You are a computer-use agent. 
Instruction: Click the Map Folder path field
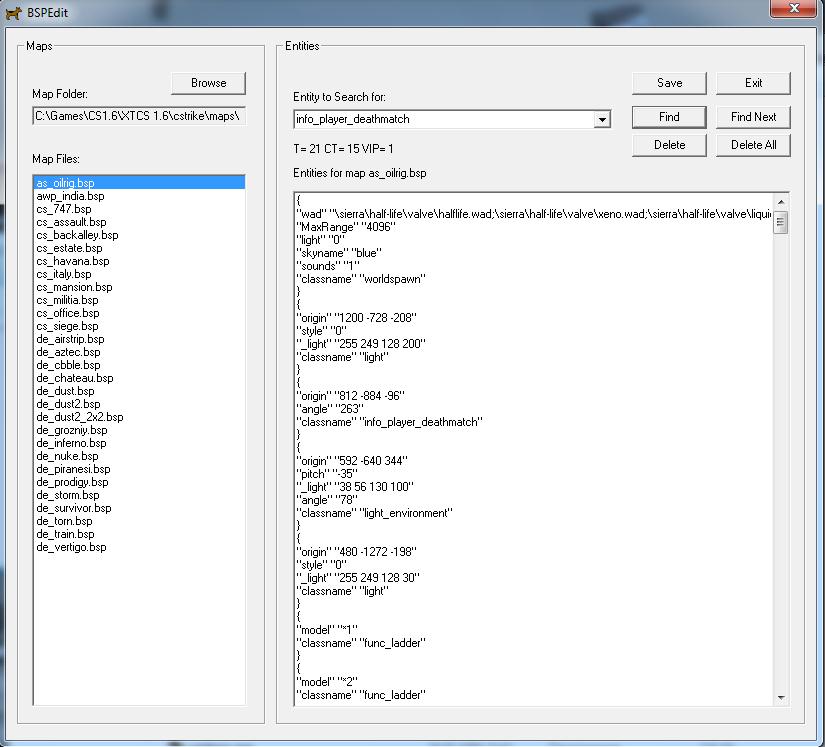(139, 116)
